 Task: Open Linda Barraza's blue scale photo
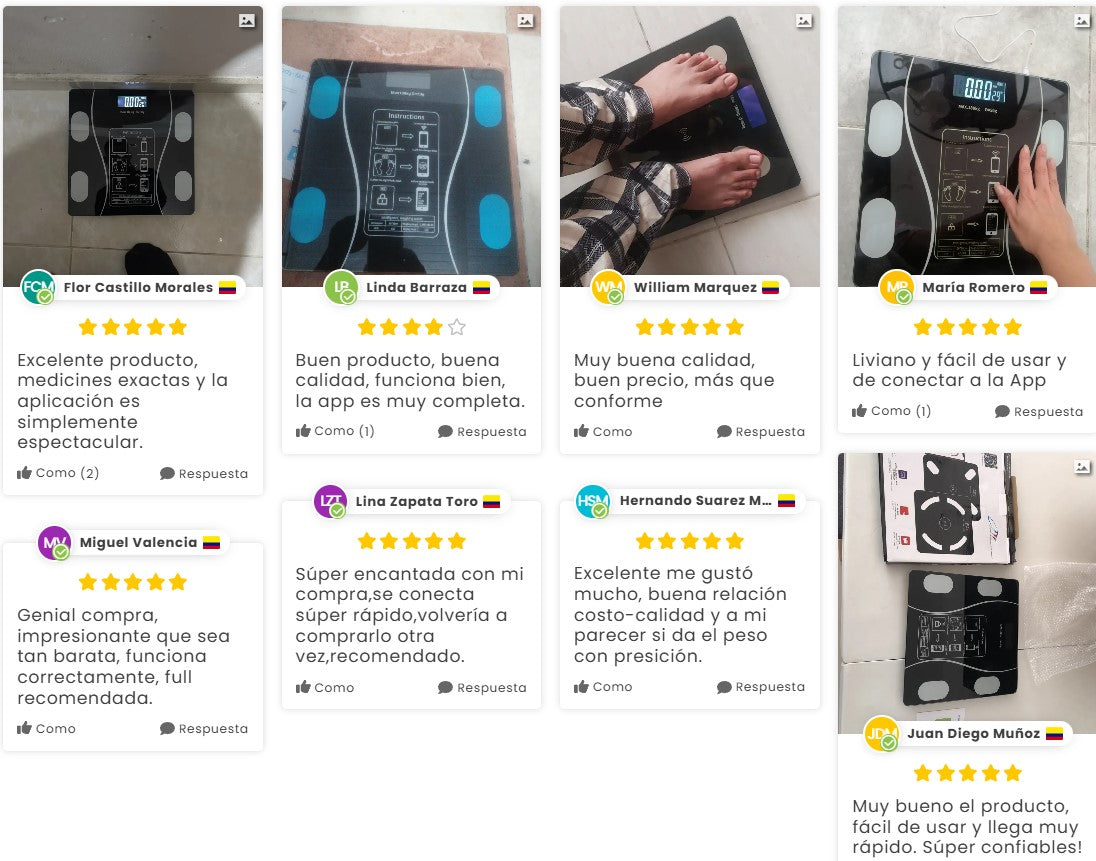point(411,147)
